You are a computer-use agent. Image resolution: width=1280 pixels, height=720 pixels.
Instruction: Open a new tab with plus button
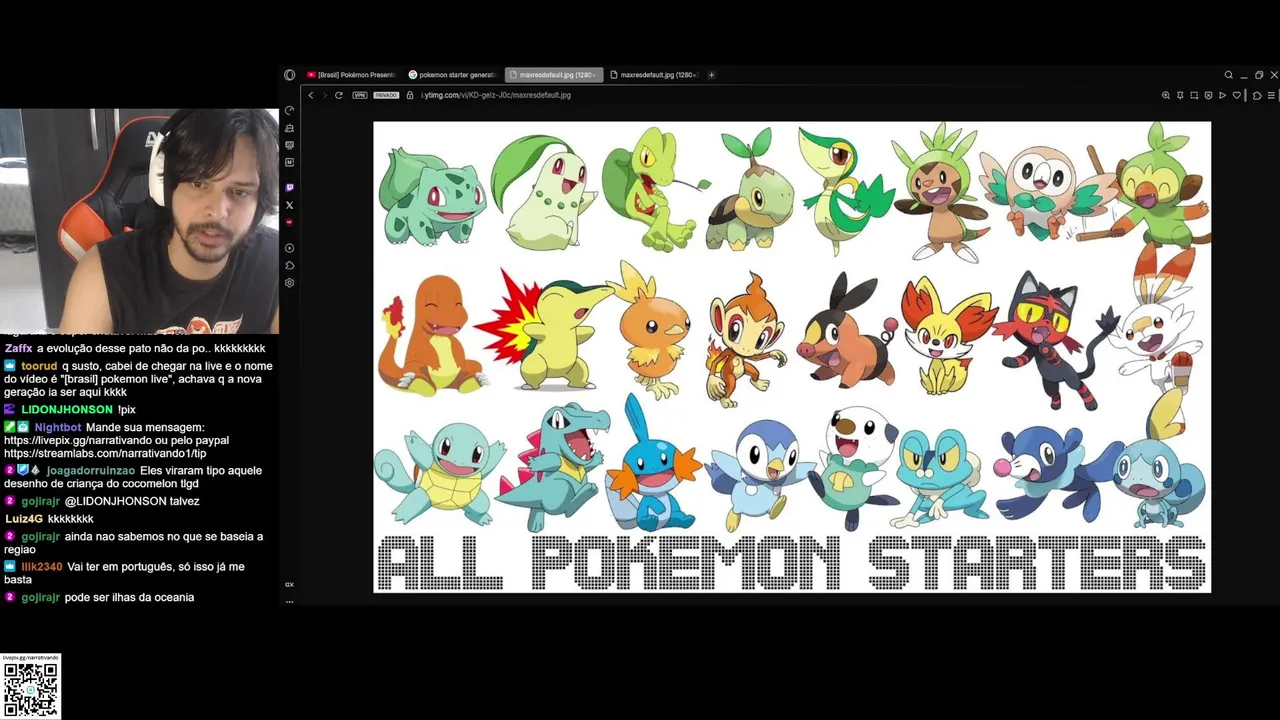[711, 75]
